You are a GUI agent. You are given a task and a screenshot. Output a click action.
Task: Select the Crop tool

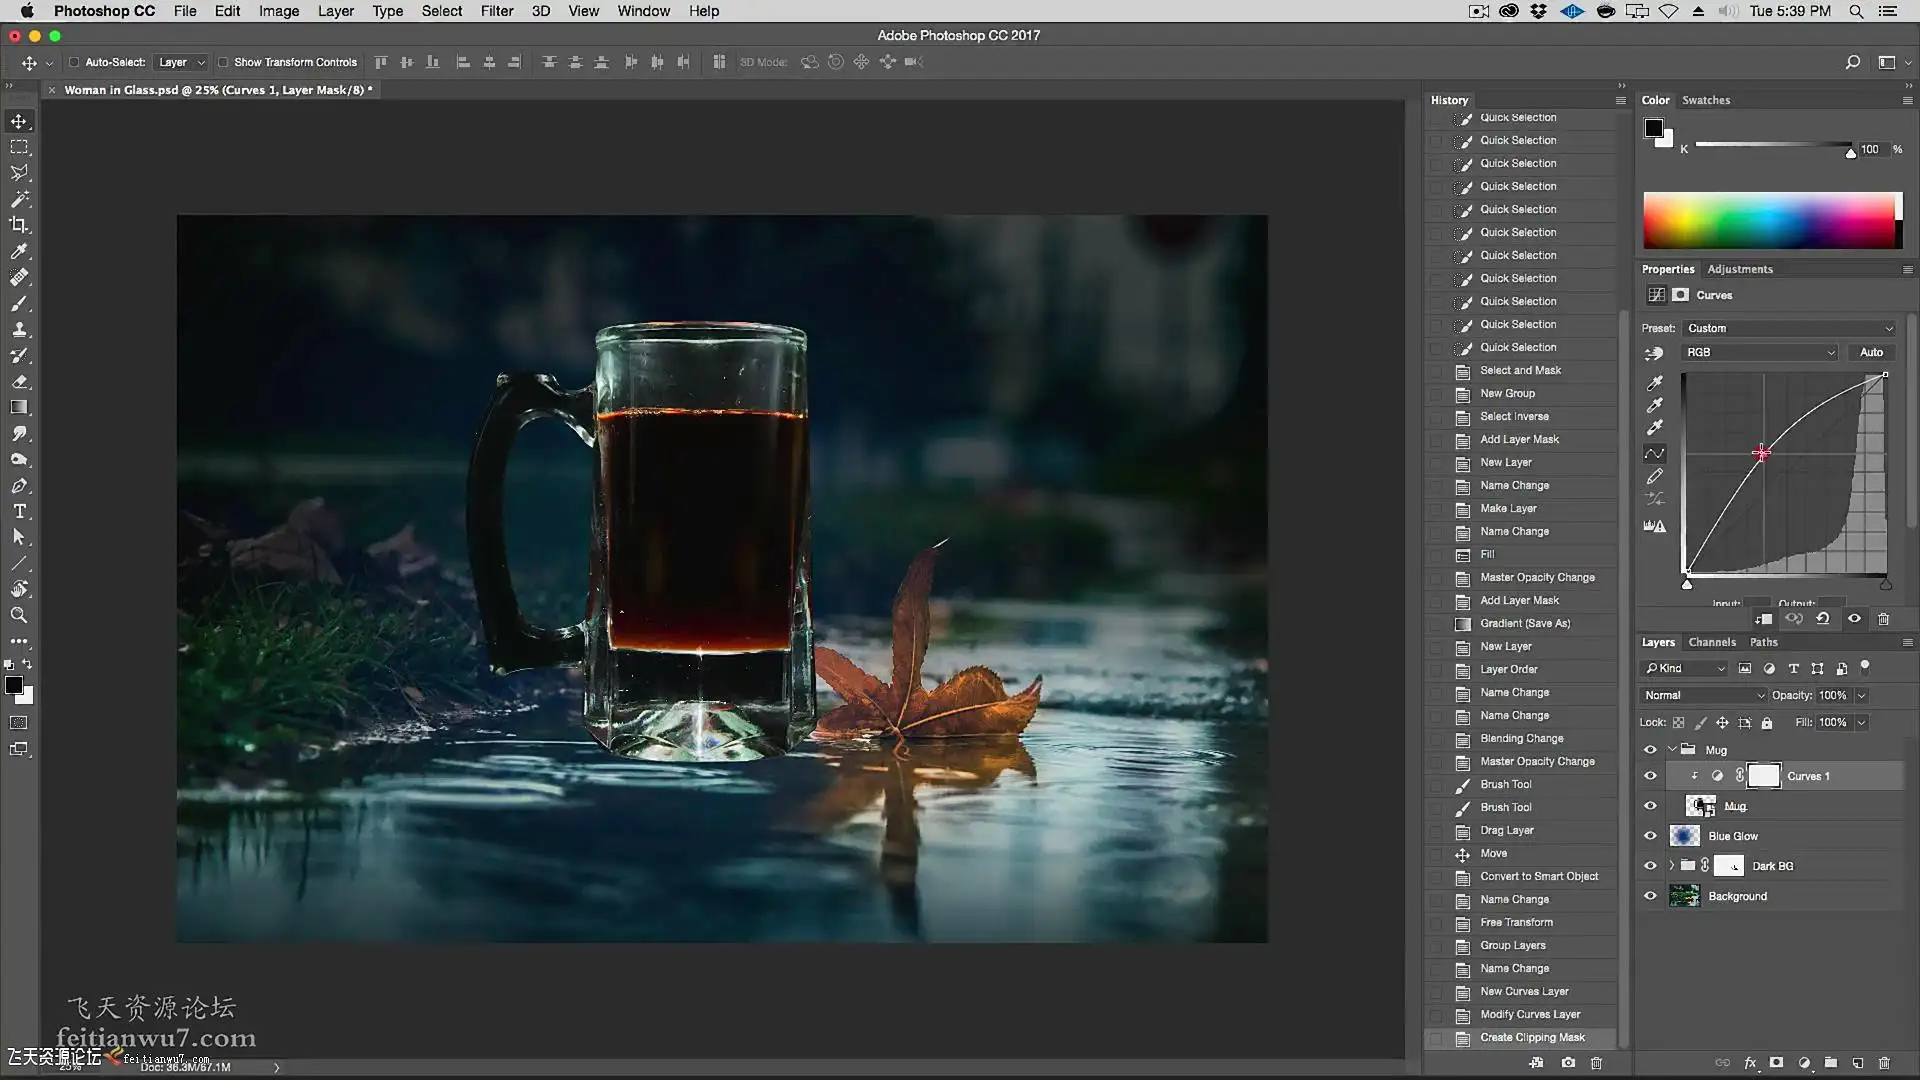point(19,225)
